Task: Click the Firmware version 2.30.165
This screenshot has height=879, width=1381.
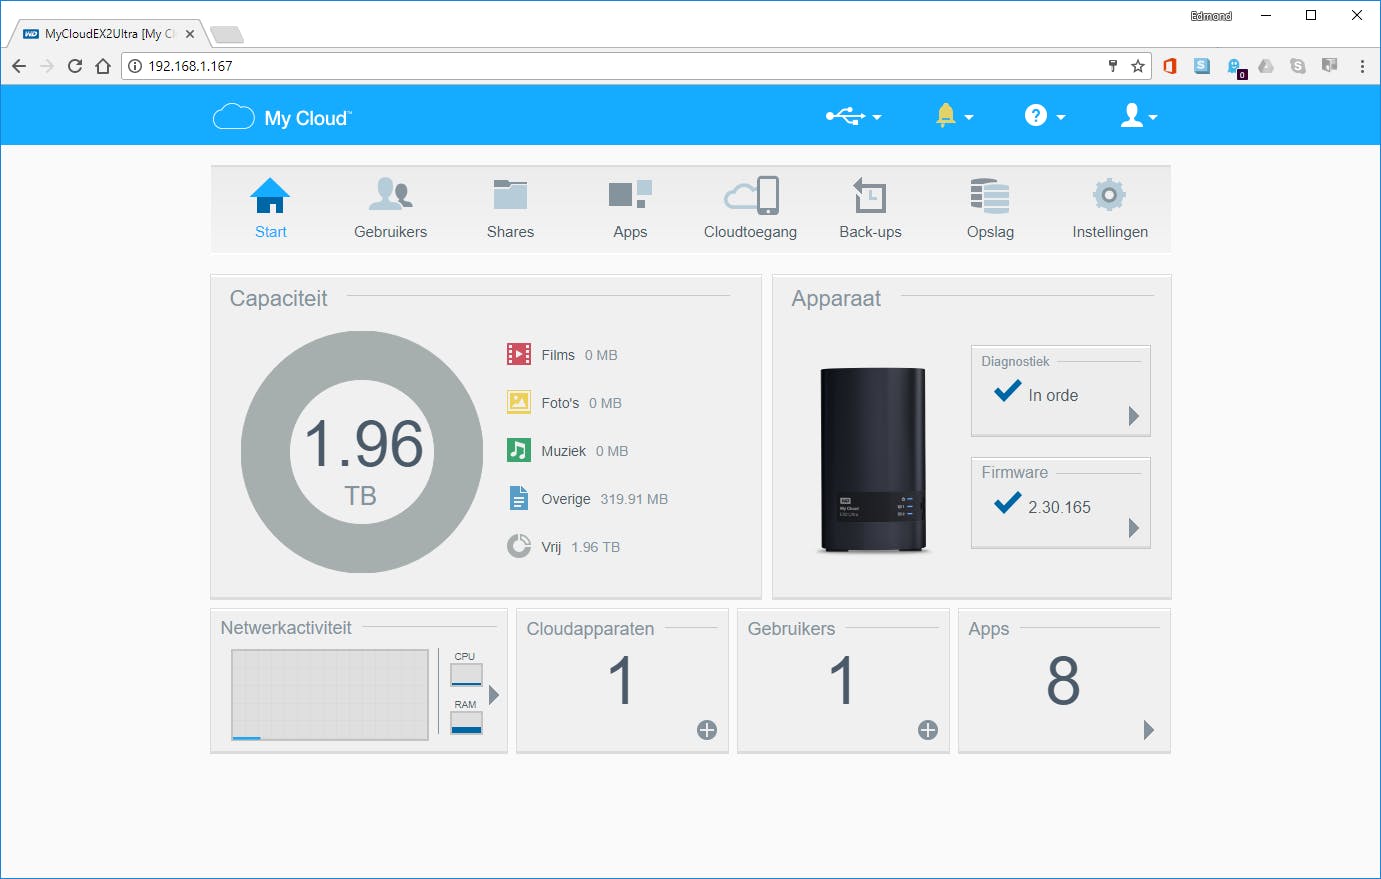Action: (x=1059, y=508)
